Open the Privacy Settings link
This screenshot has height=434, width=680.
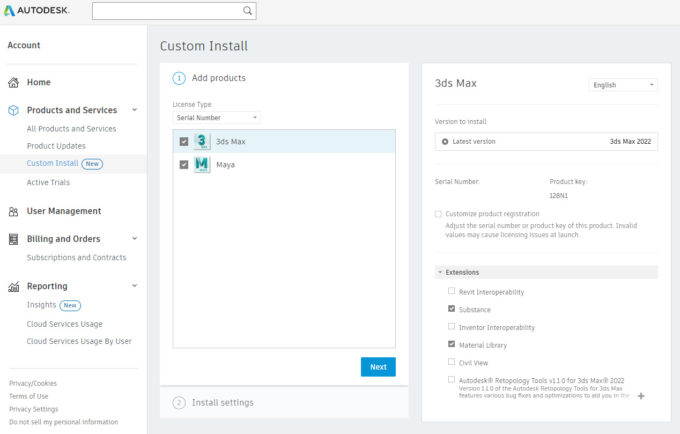[33, 409]
